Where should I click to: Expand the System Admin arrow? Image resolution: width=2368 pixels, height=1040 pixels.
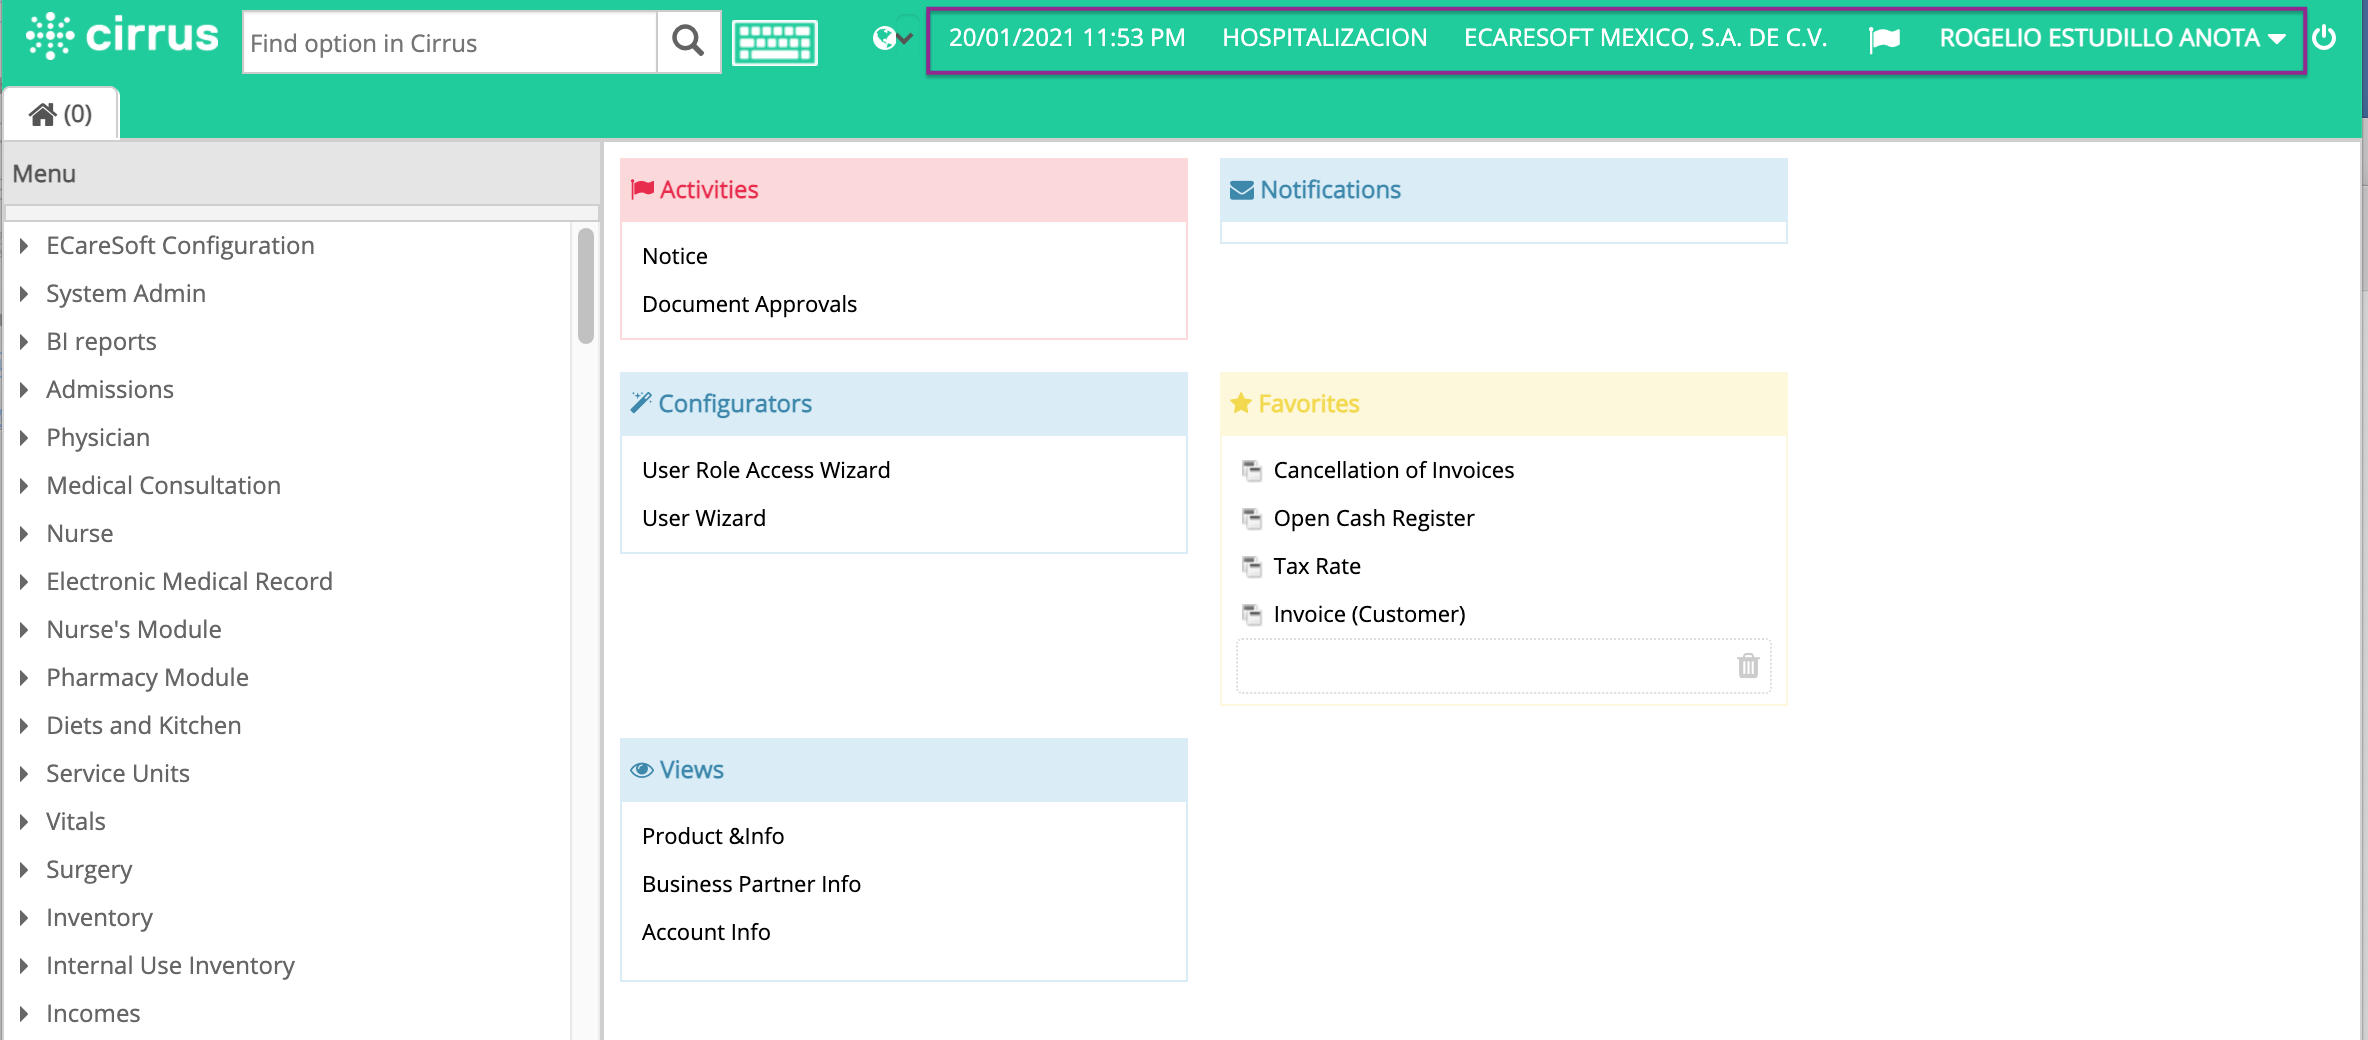(x=23, y=294)
